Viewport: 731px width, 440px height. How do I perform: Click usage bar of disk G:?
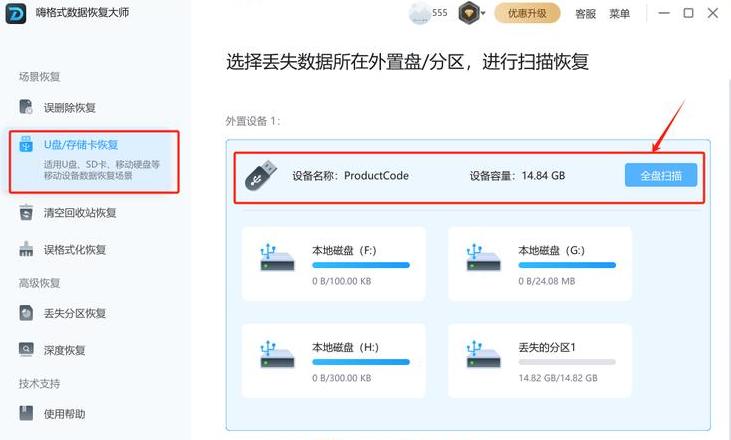tap(567, 265)
